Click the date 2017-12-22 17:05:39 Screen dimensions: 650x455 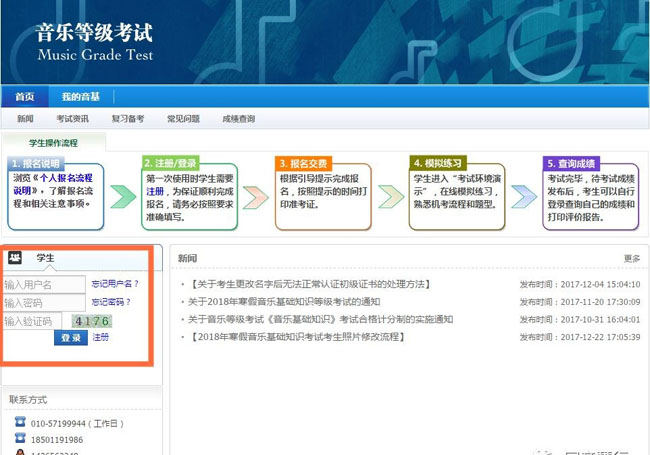pos(600,337)
